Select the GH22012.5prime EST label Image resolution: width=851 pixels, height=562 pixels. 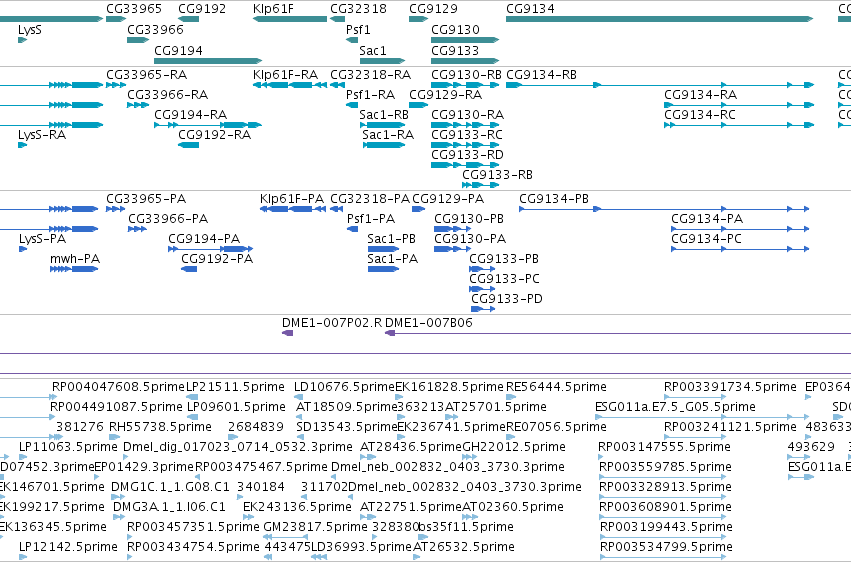point(514,447)
